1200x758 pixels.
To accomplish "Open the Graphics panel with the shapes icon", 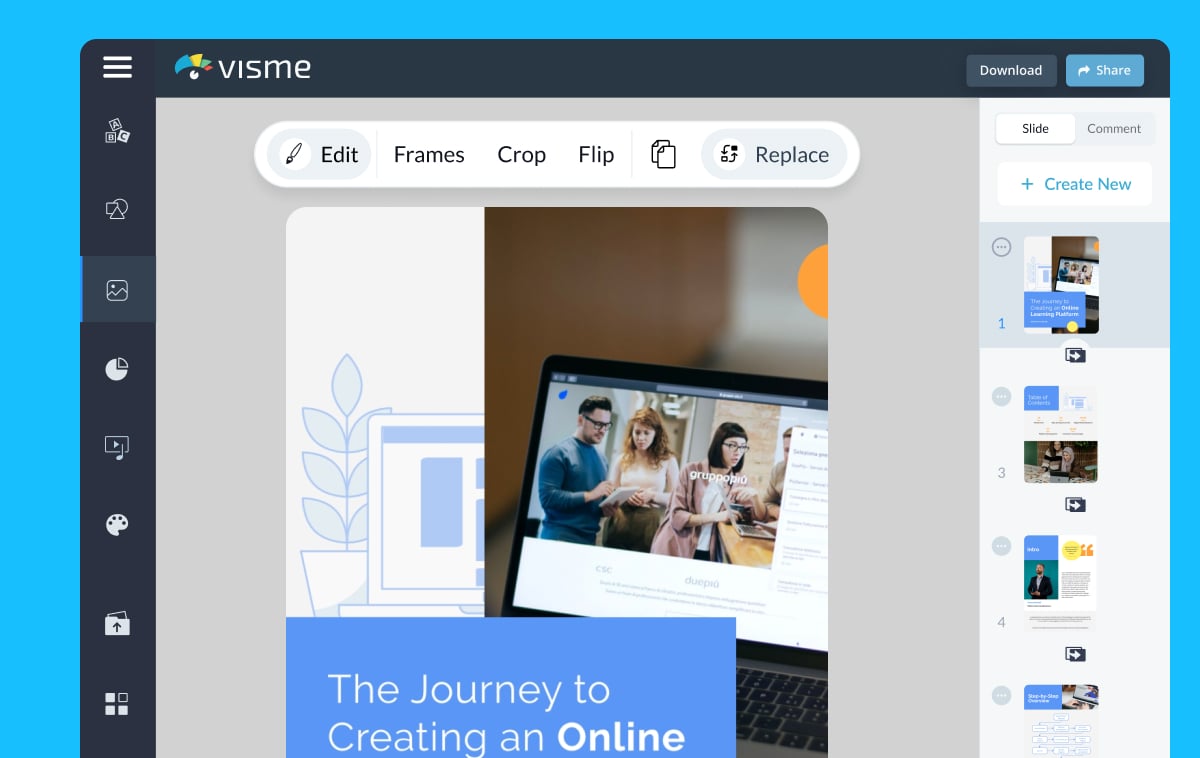I will (x=117, y=209).
